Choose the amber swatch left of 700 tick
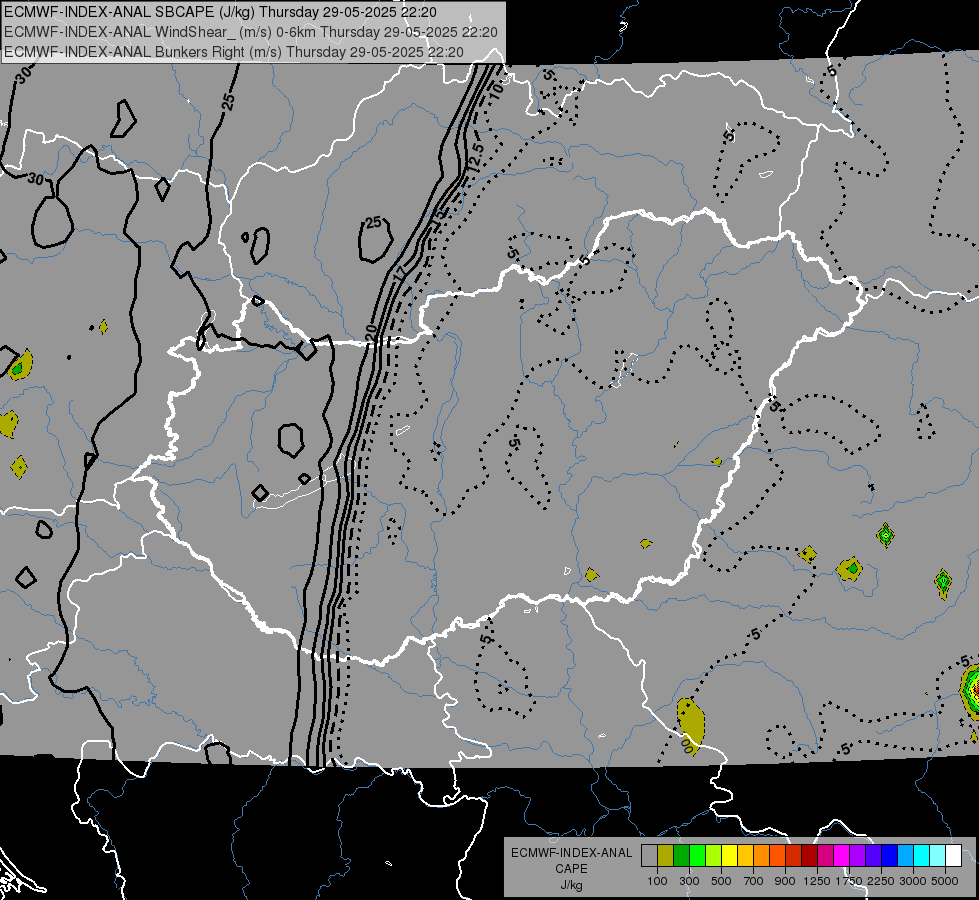This screenshot has width=979, height=900. point(745,855)
